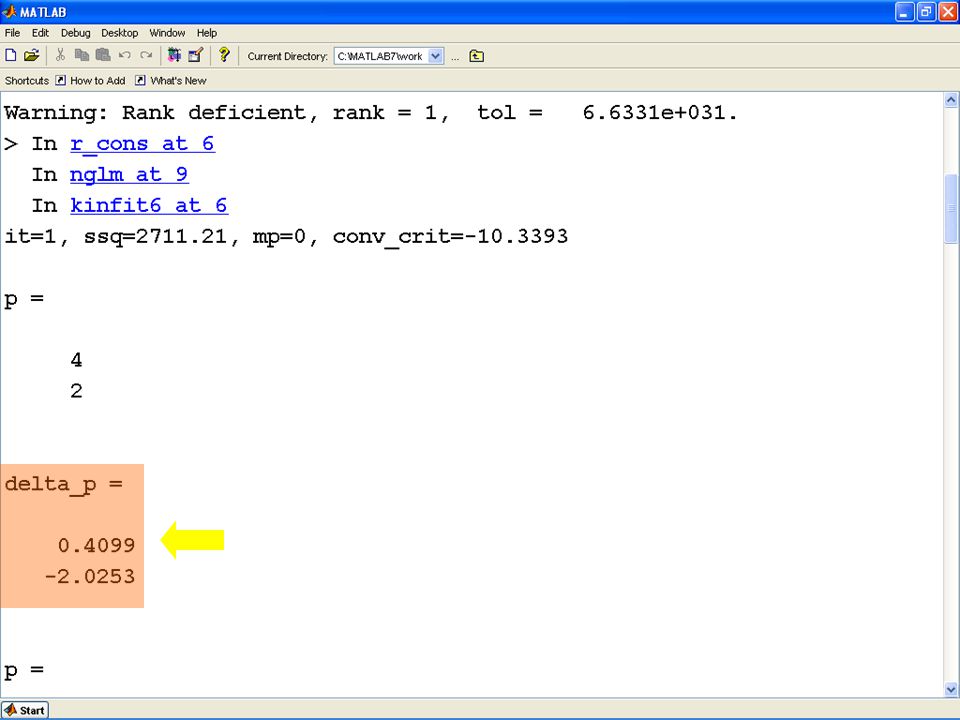Click the MATLAB logo in title bar

(x=9, y=12)
